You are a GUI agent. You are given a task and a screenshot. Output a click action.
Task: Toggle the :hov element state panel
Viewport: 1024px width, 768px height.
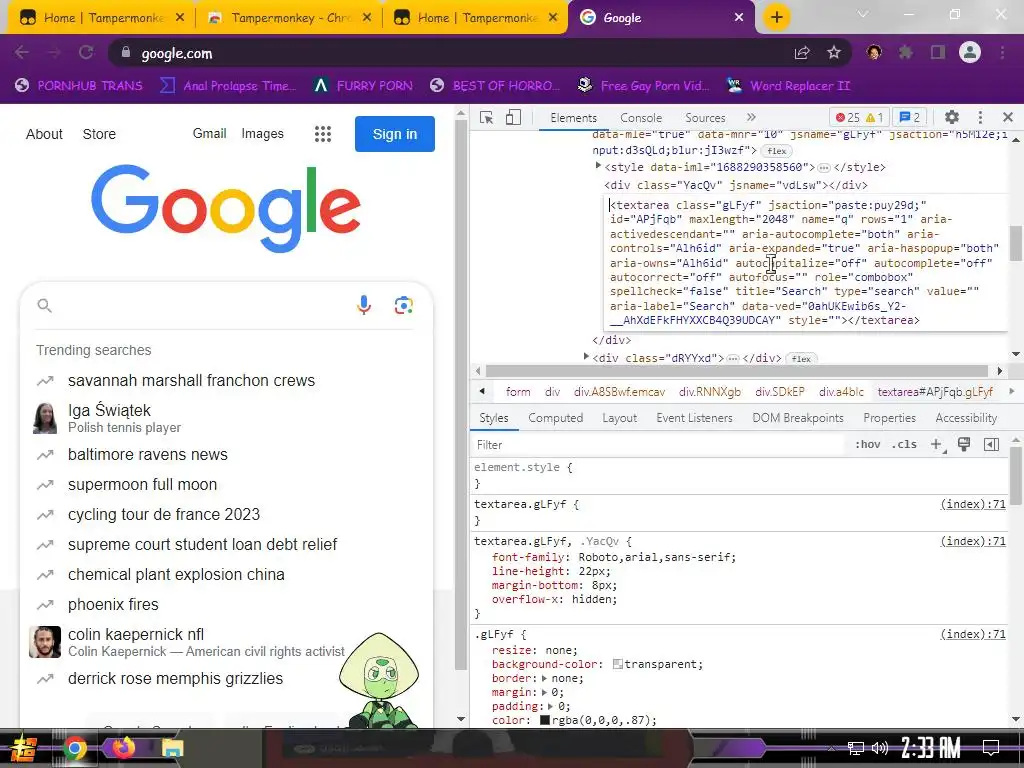point(867,444)
